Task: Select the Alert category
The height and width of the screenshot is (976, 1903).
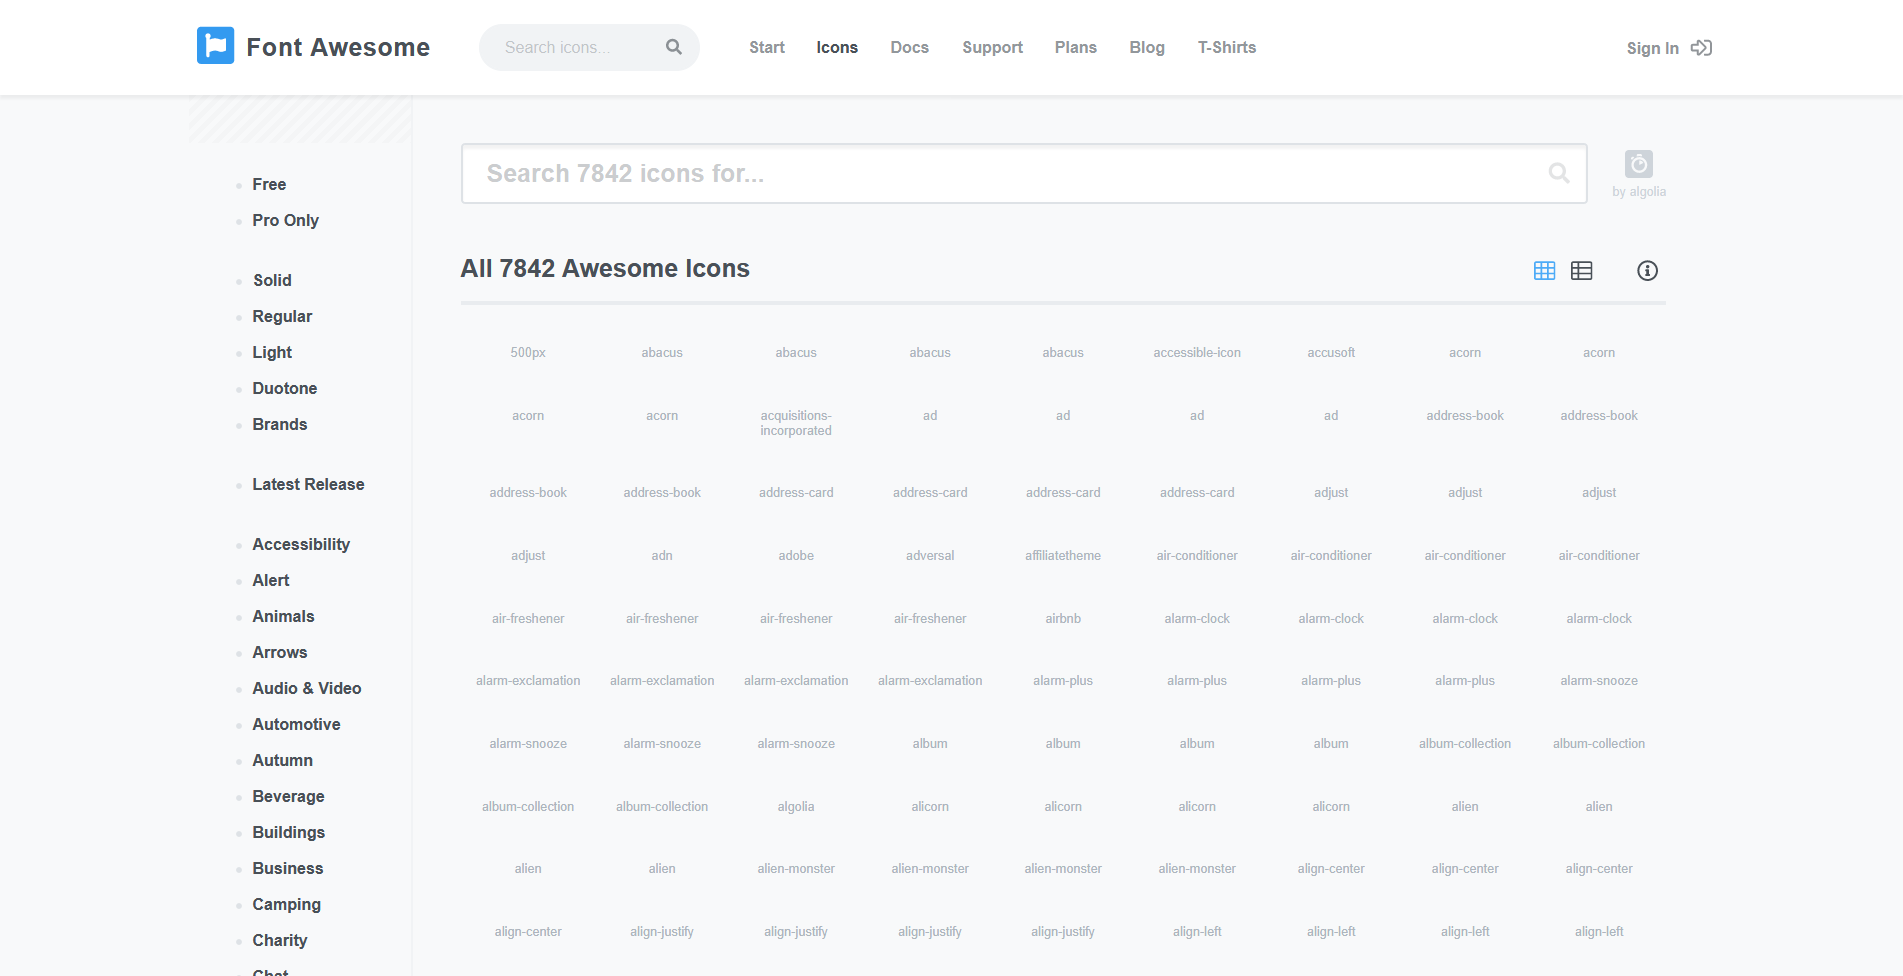Action: pos(271,580)
